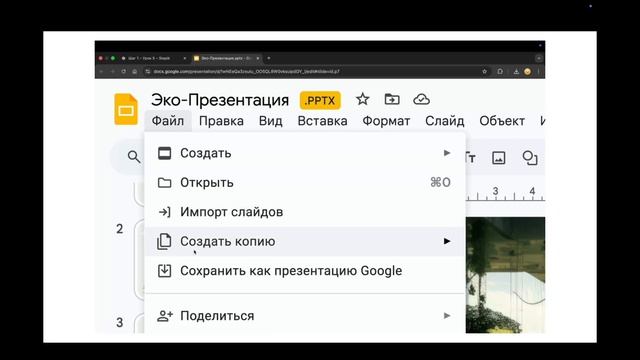This screenshot has width=640, height=360.
Task: Close the Эко-Презентация browser tab
Action: (x=258, y=58)
